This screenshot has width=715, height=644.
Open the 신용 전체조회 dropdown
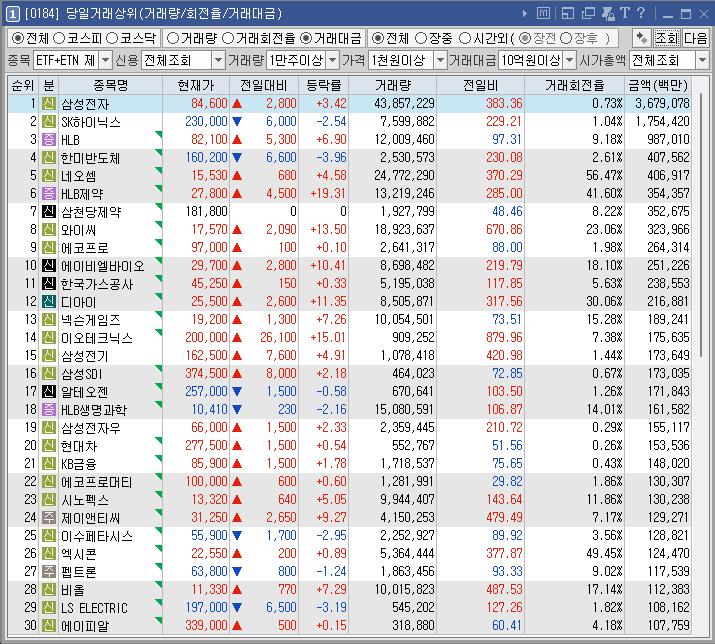pos(219,60)
